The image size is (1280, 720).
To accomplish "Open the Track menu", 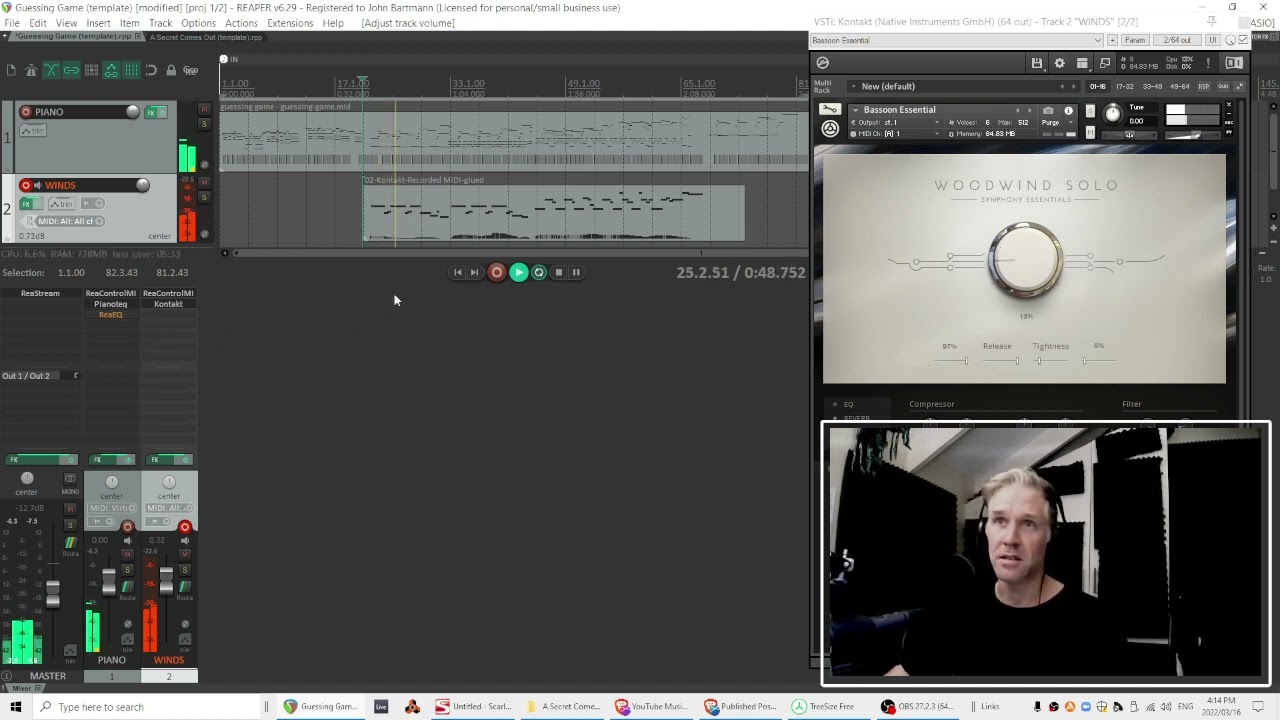I will pos(160,23).
